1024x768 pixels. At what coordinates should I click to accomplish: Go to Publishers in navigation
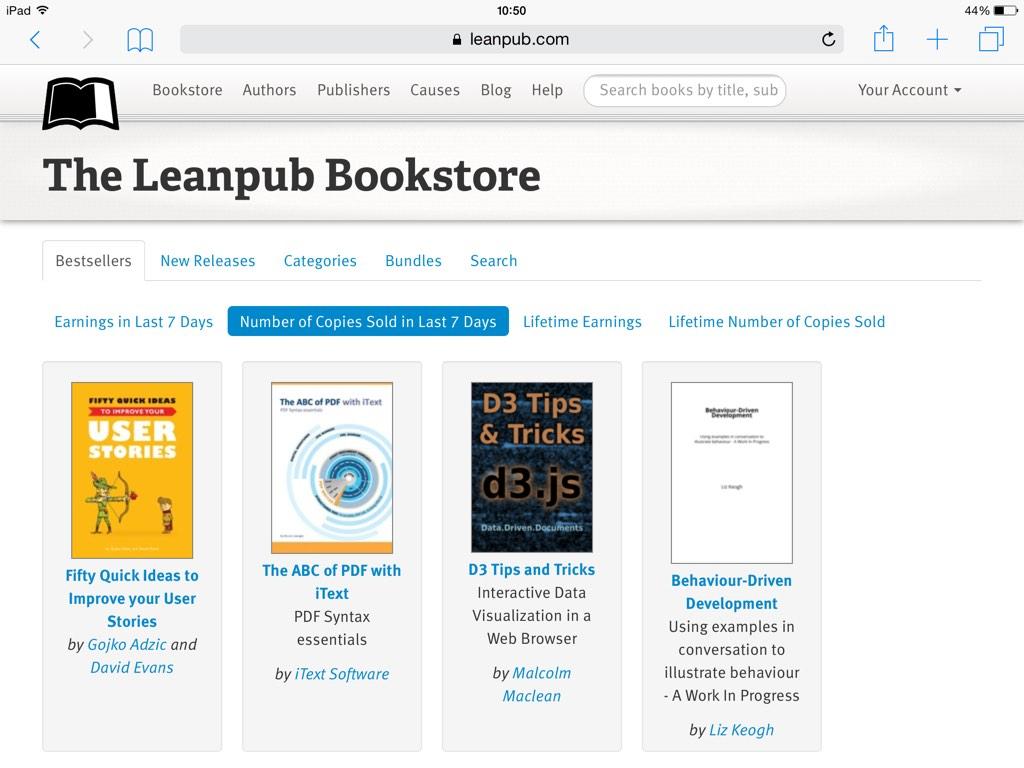pyautogui.click(x=353, y=90)
